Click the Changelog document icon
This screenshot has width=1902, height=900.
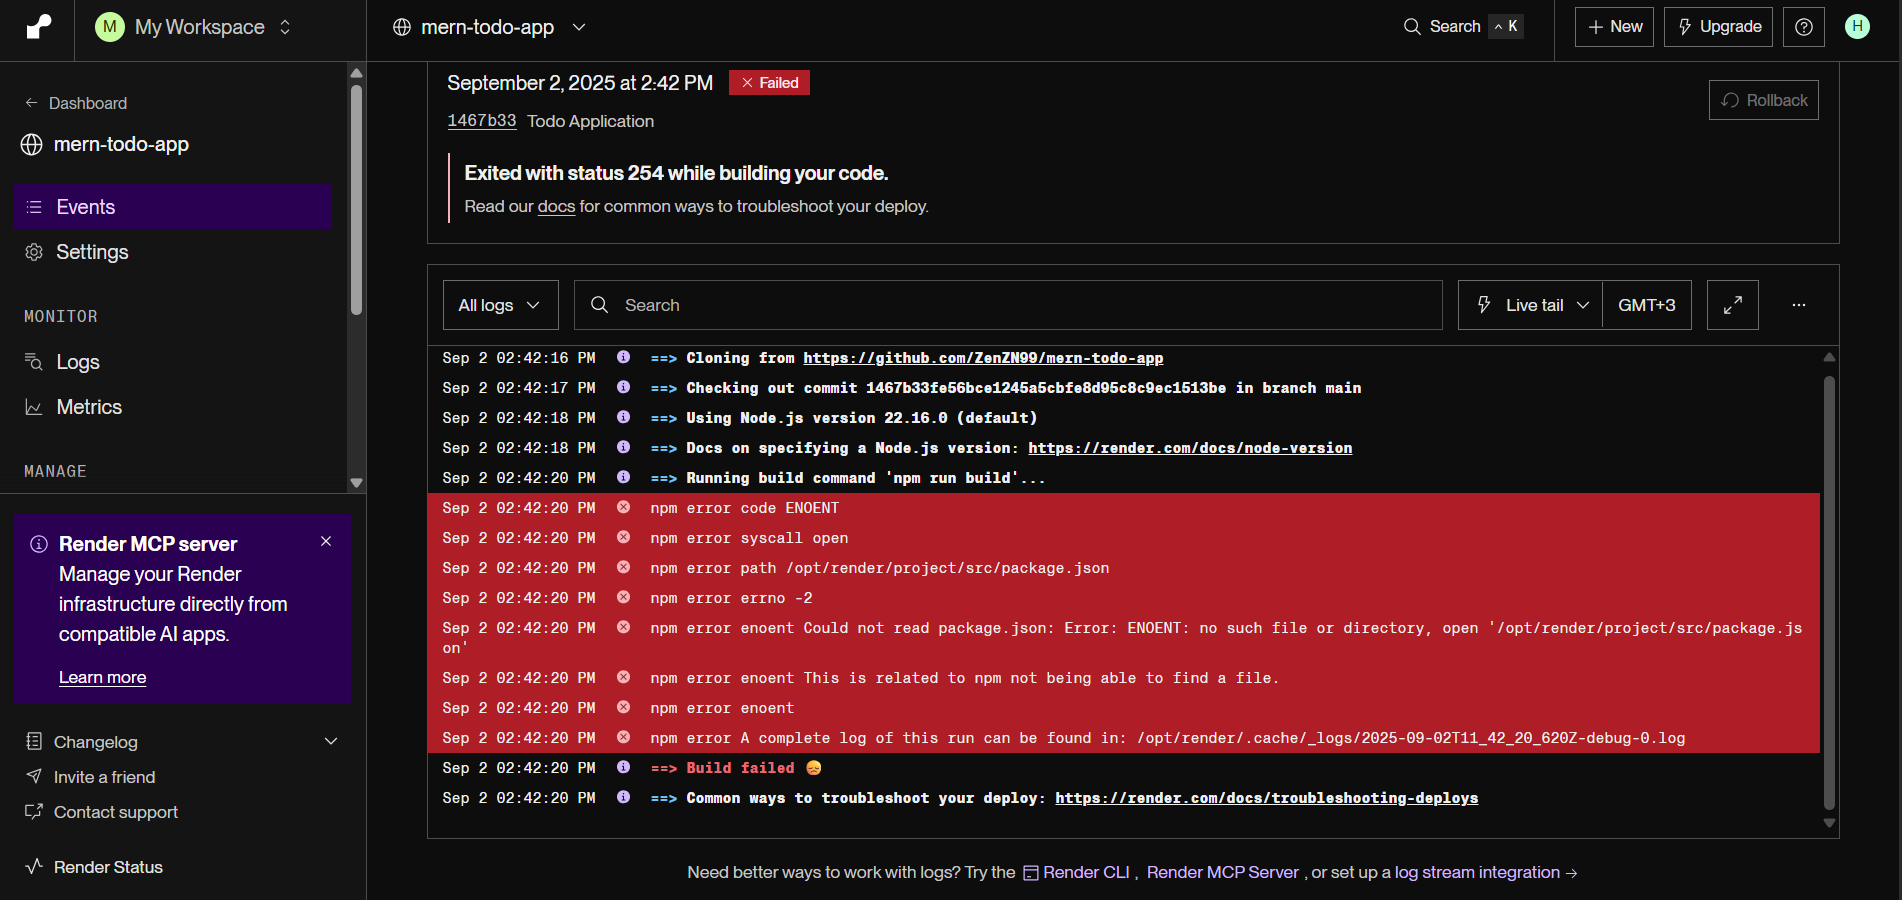click(x=34, y=741)
